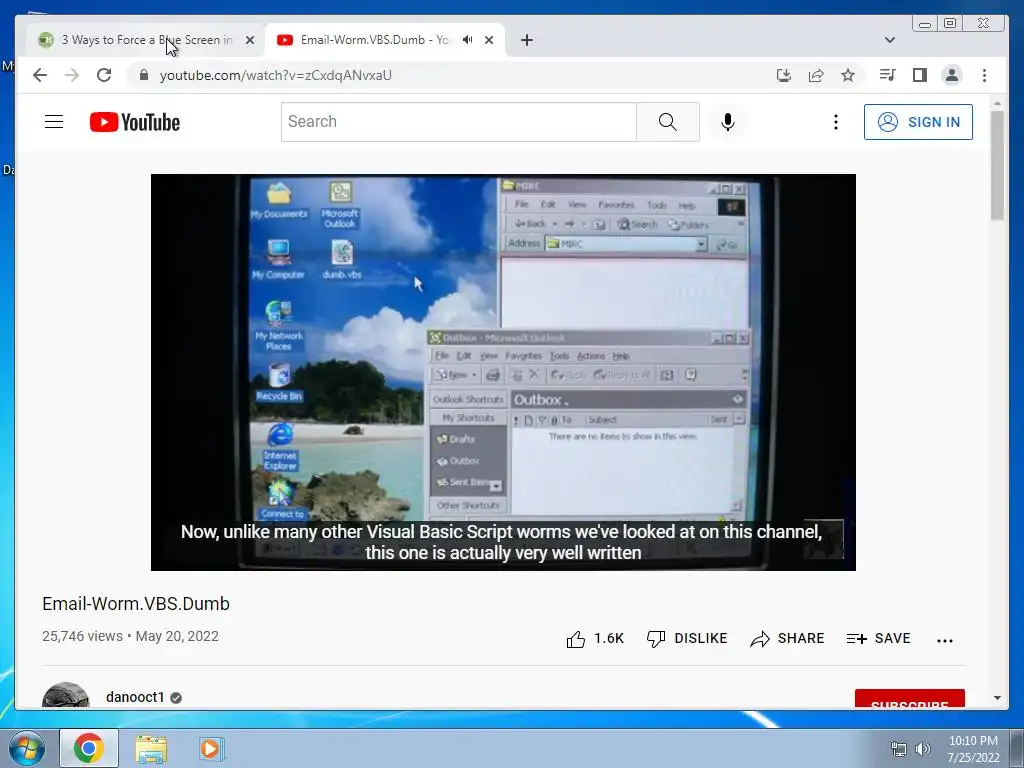Click into the YouTube Search box
The width and height of the screenshot is (1024, 768).
tap(458, 121)
